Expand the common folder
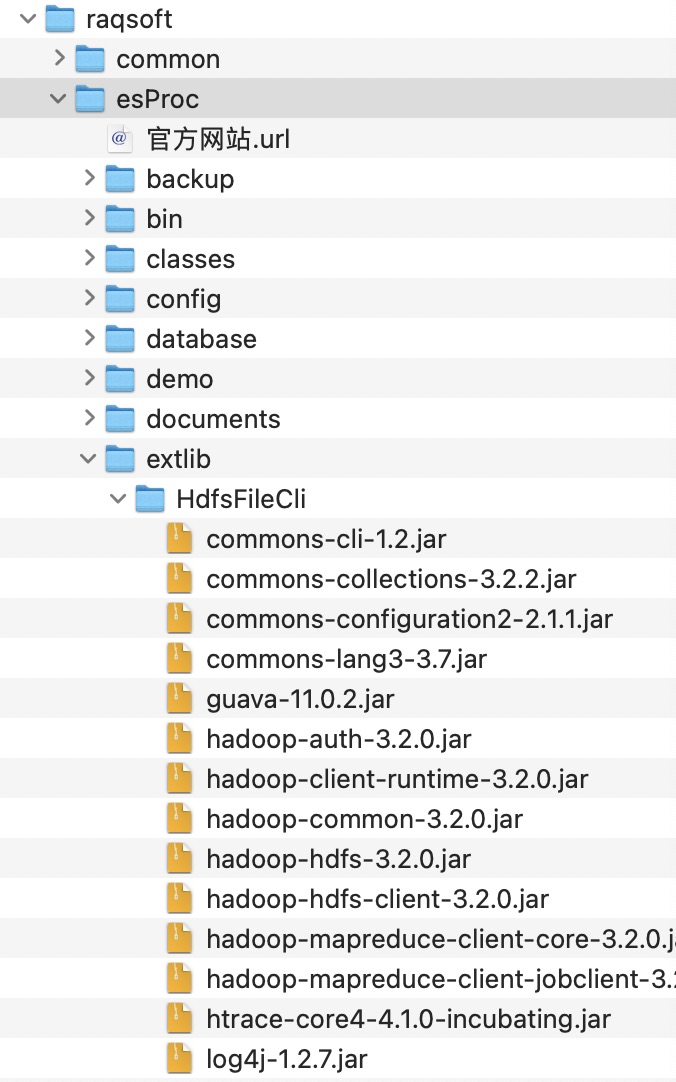This screenshot has width=676, height=1082. (60, 59)
